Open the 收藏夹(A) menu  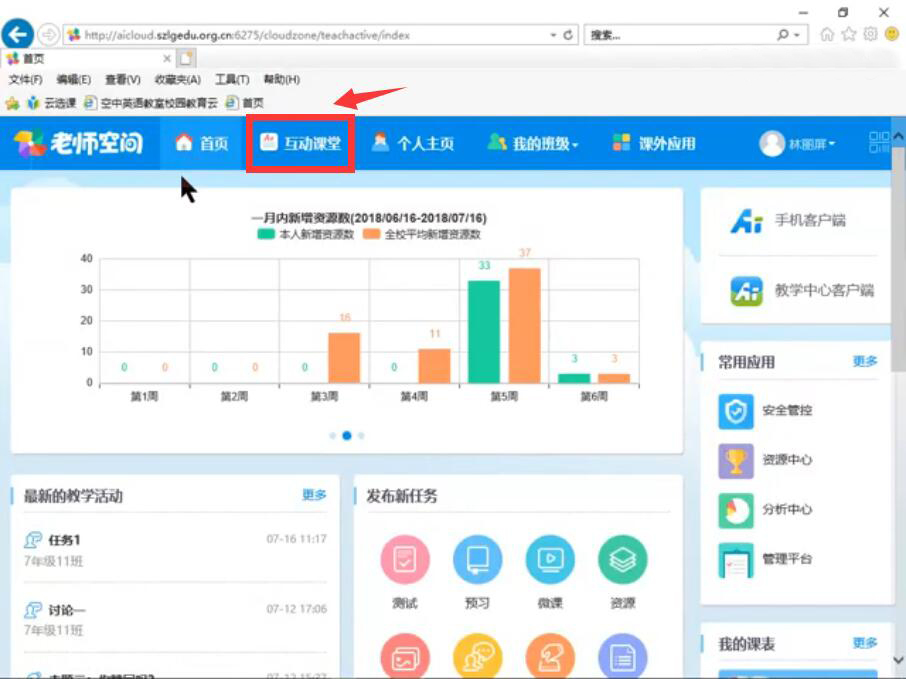point(178,80)
